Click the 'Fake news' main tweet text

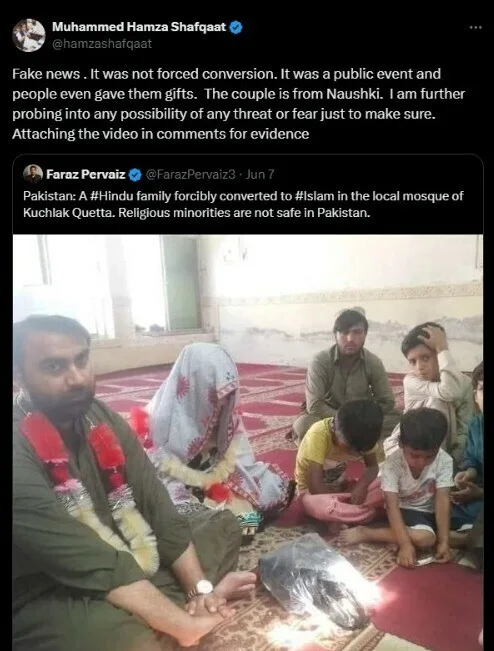239,104
